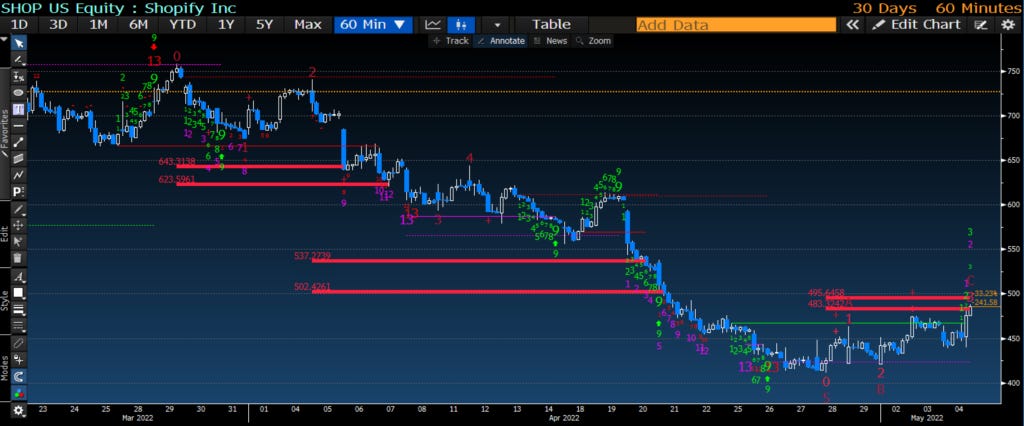Select the Max time range
Screen dimensions: 1024x426
(308, 25)
